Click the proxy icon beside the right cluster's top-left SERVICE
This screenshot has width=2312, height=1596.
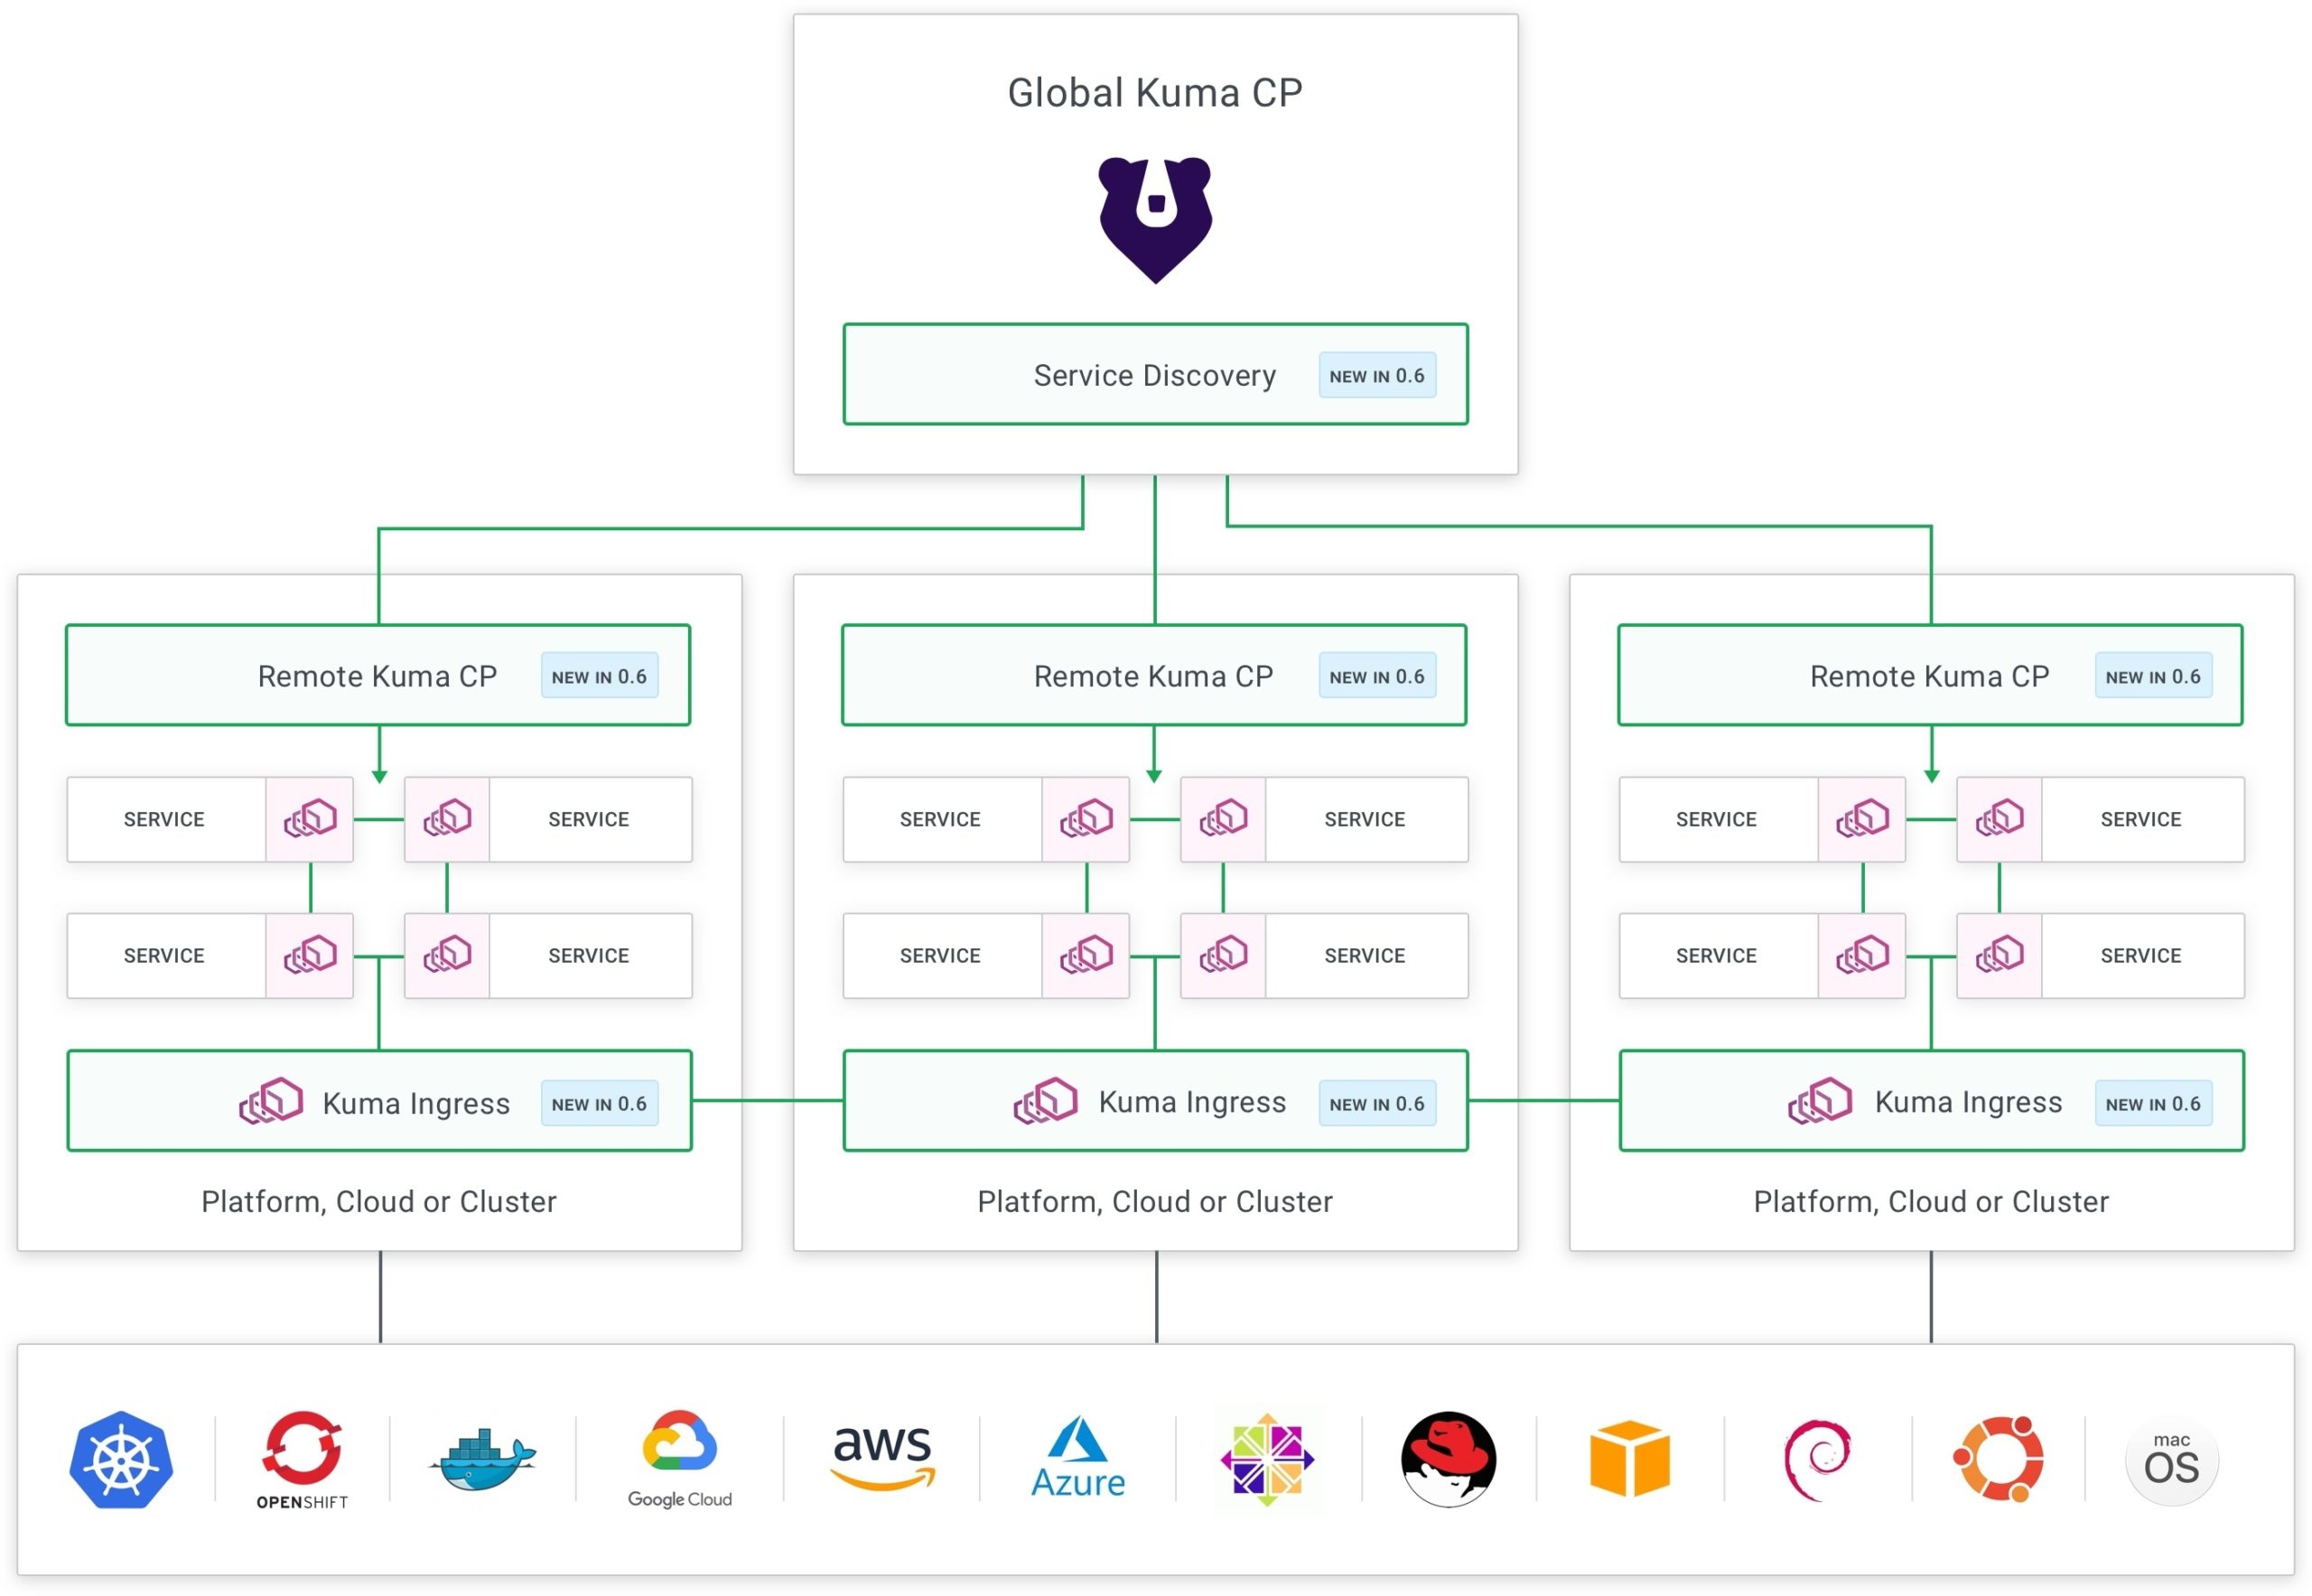tap(1862, 819)
